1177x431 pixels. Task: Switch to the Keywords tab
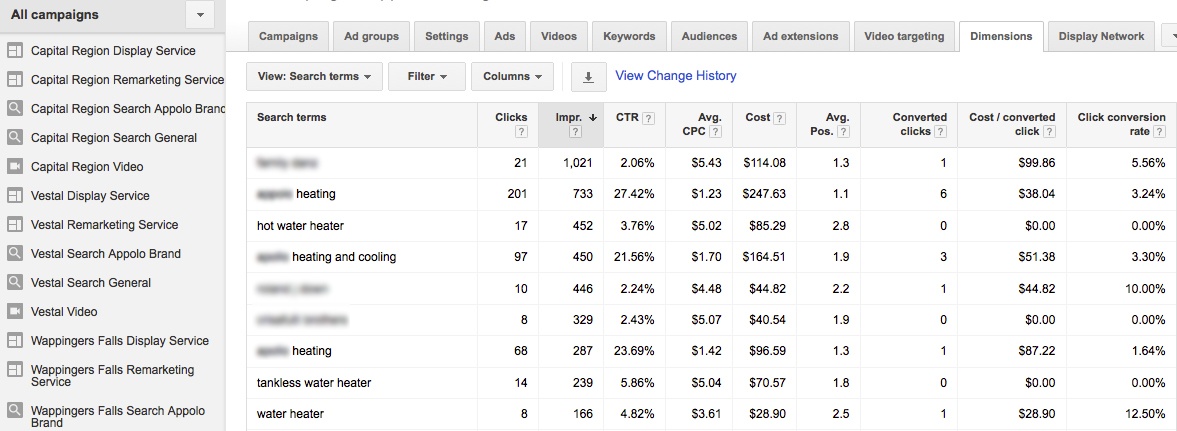(630, 36)
